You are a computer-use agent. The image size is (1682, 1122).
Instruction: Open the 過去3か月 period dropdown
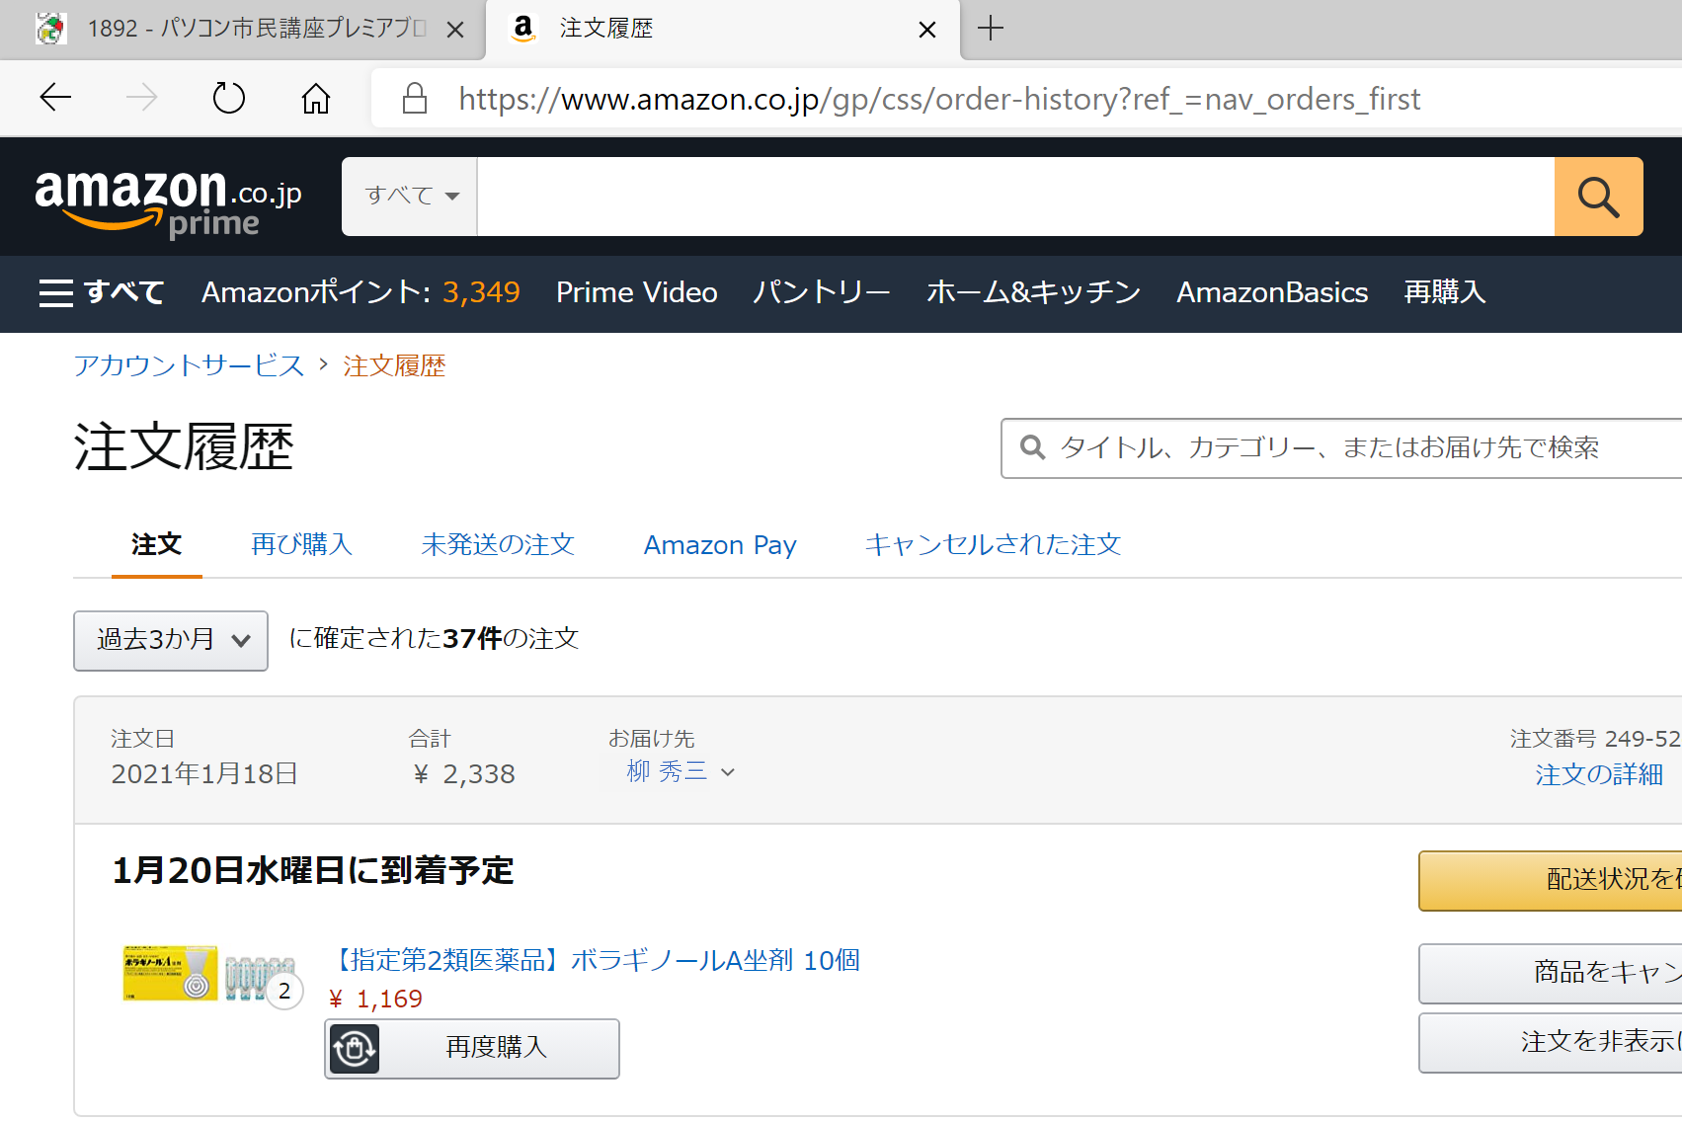click(x=171, y=640)
